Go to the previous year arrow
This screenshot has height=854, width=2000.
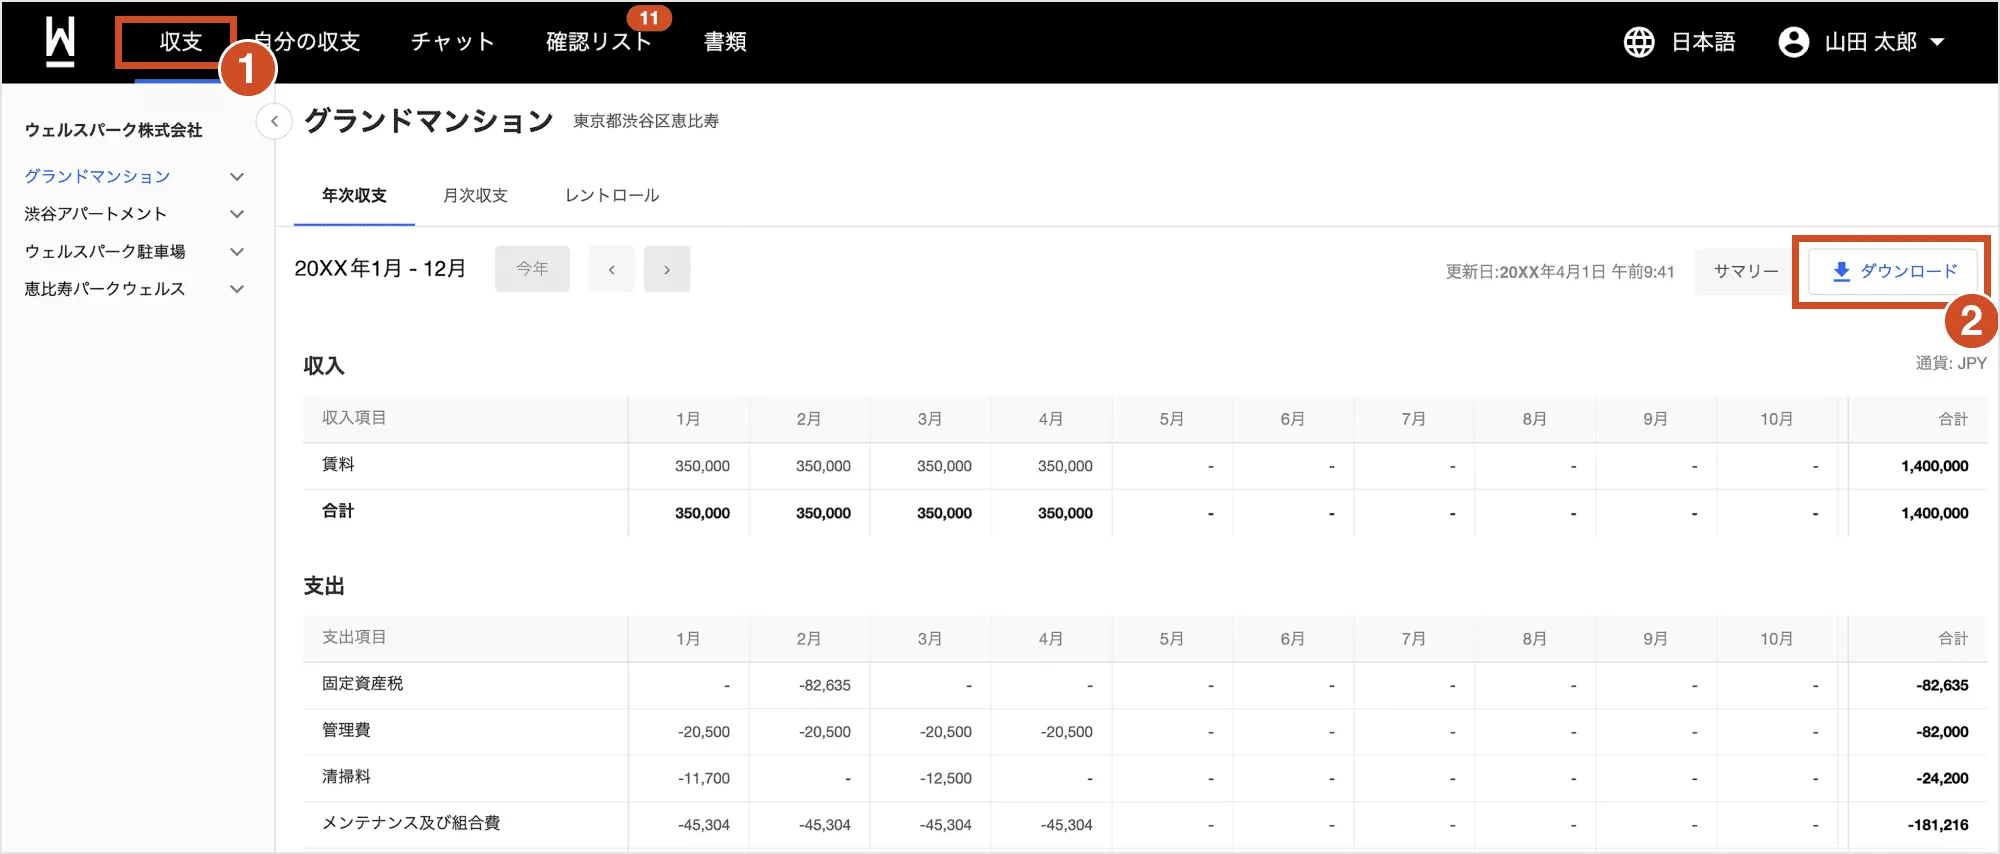(x=611, y=269)
